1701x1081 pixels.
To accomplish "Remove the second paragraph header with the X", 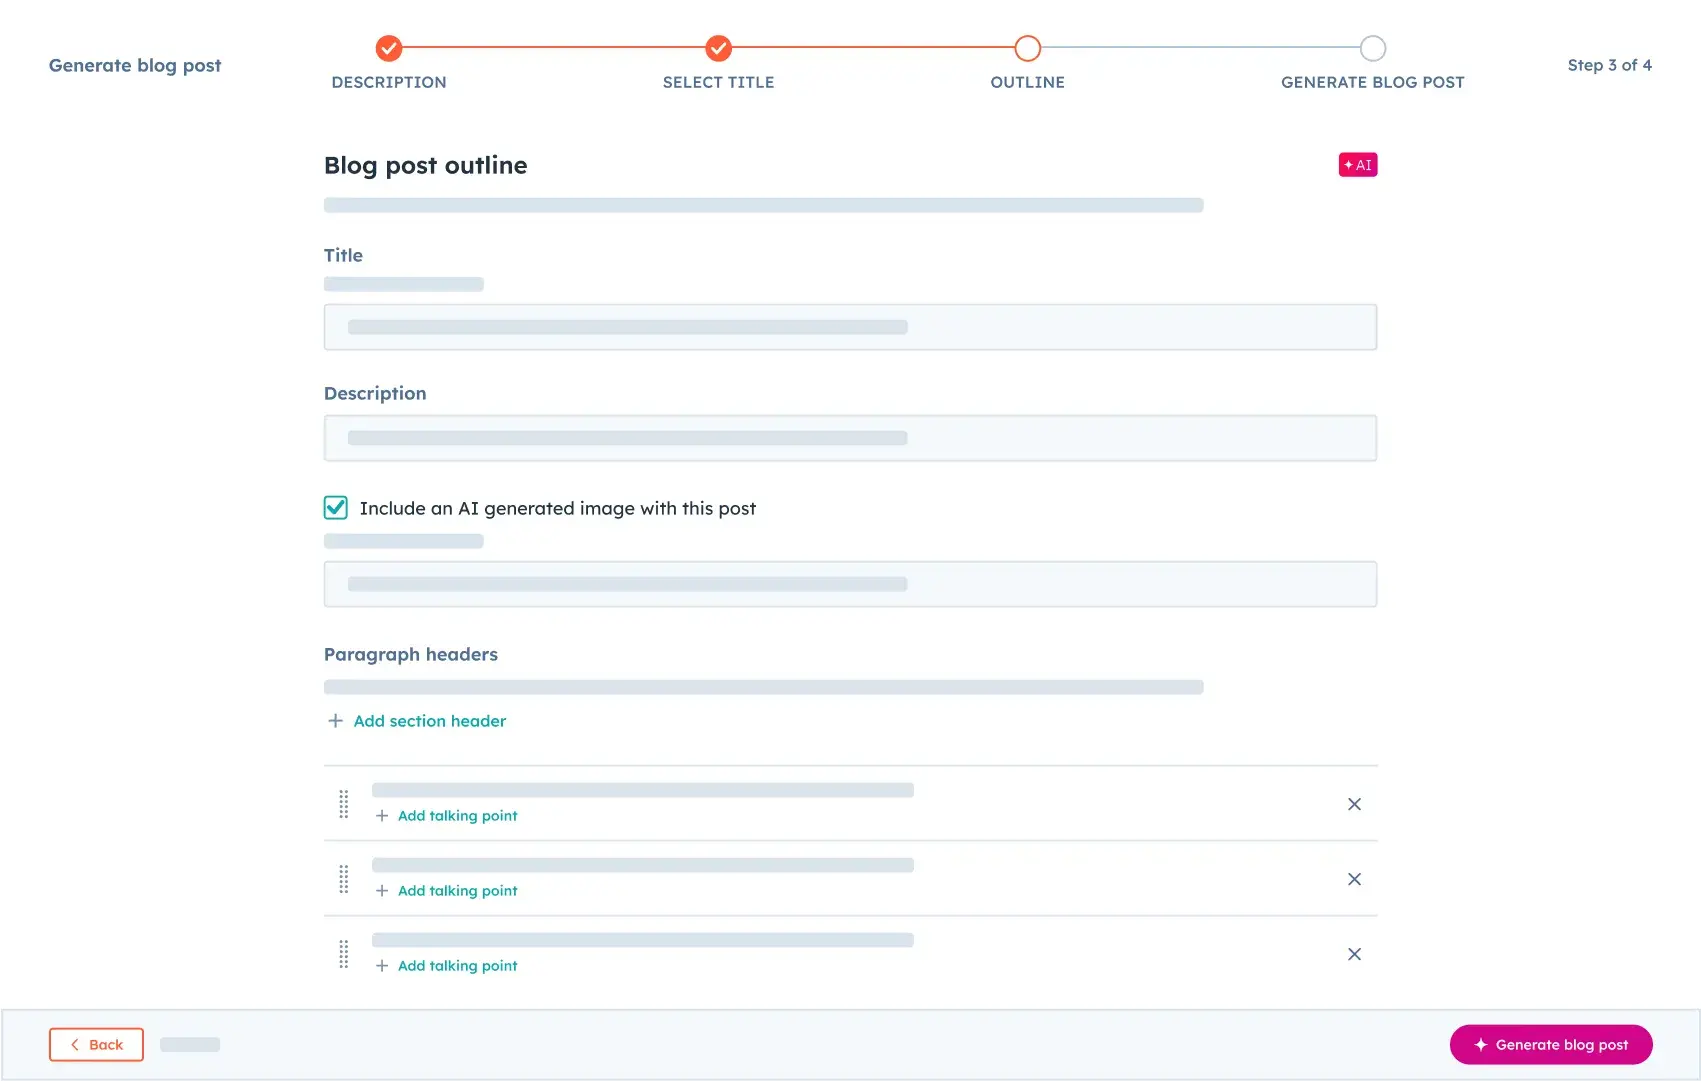I will [1355, 879].
